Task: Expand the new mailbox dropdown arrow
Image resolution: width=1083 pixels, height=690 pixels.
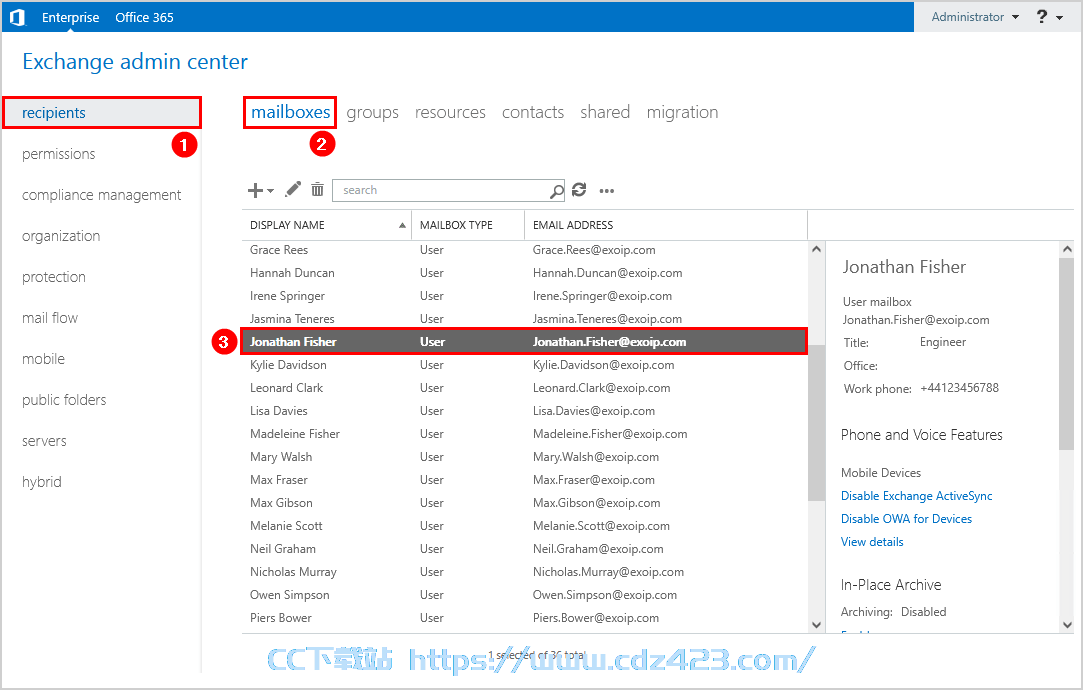Action: pos(270,191)
